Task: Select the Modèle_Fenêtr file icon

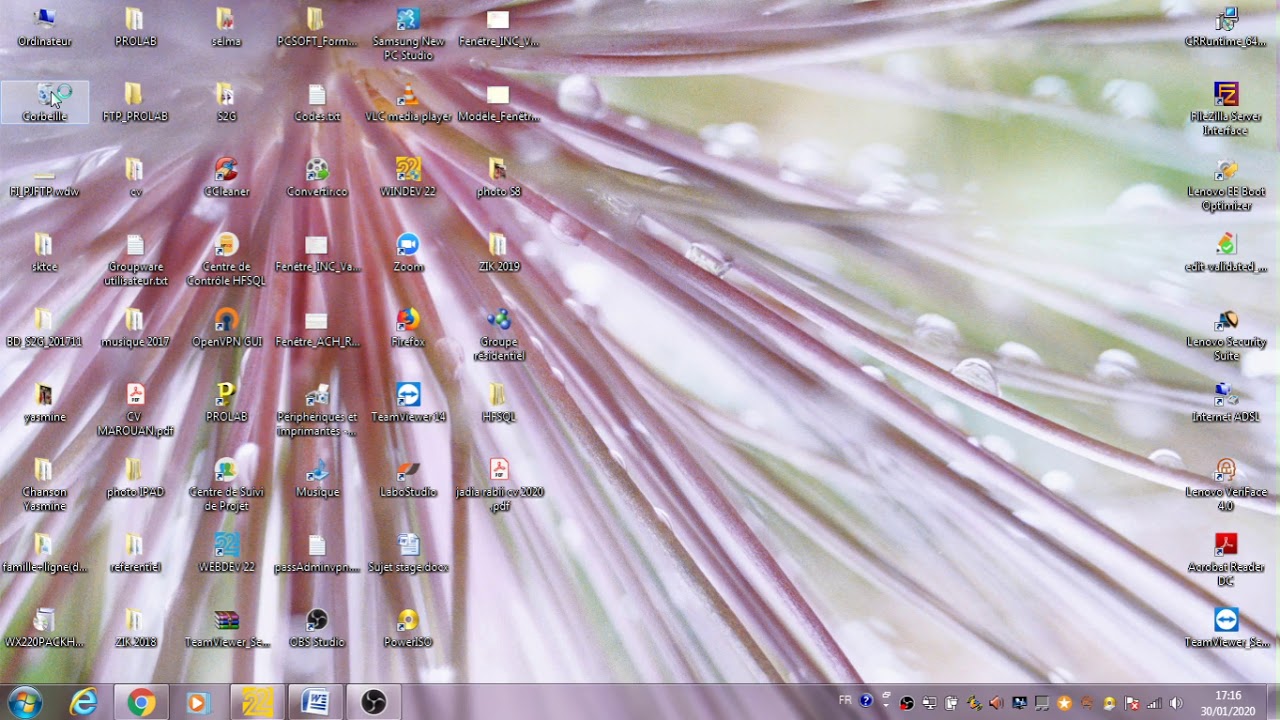Action: (498, 102)
